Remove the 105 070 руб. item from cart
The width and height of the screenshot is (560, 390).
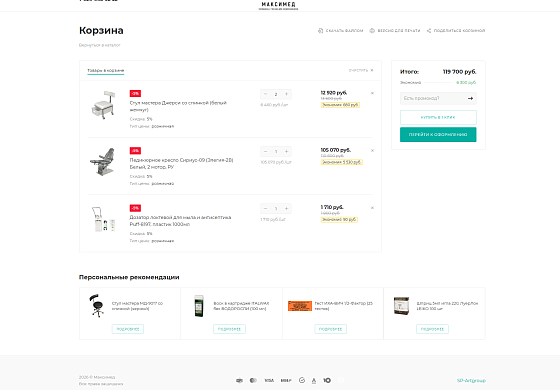[372, 151]
